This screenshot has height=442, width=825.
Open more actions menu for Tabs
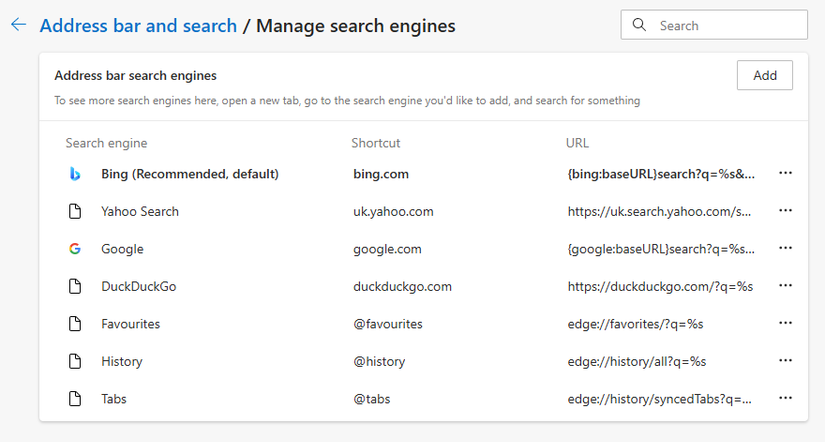point(785,399)
